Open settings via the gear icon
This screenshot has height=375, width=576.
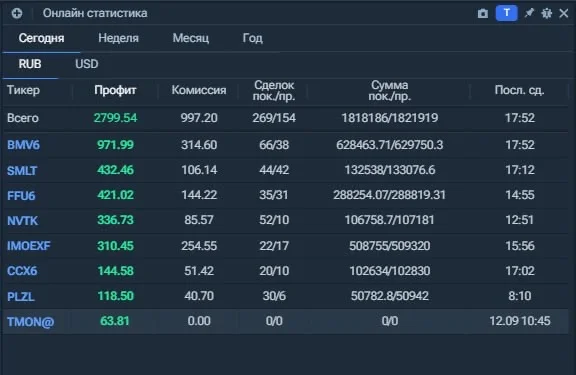(546, 14)
